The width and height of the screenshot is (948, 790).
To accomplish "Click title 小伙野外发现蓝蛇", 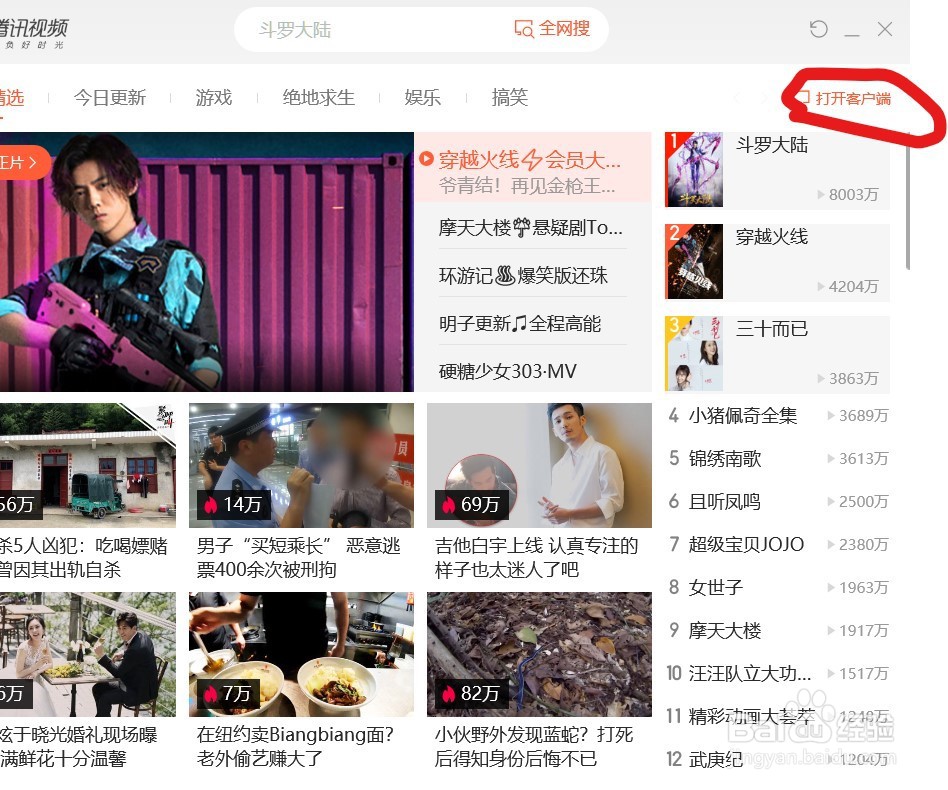I will point(534,746).
